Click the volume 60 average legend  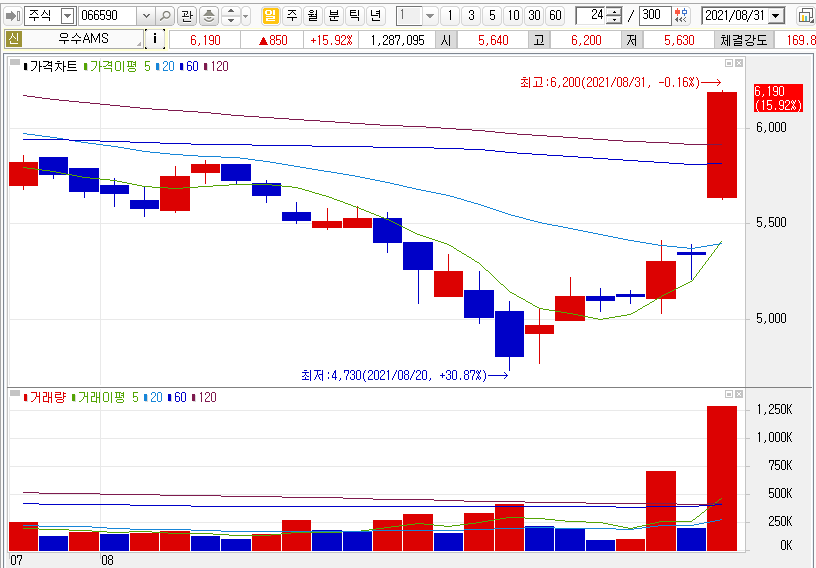click(177, 397)
